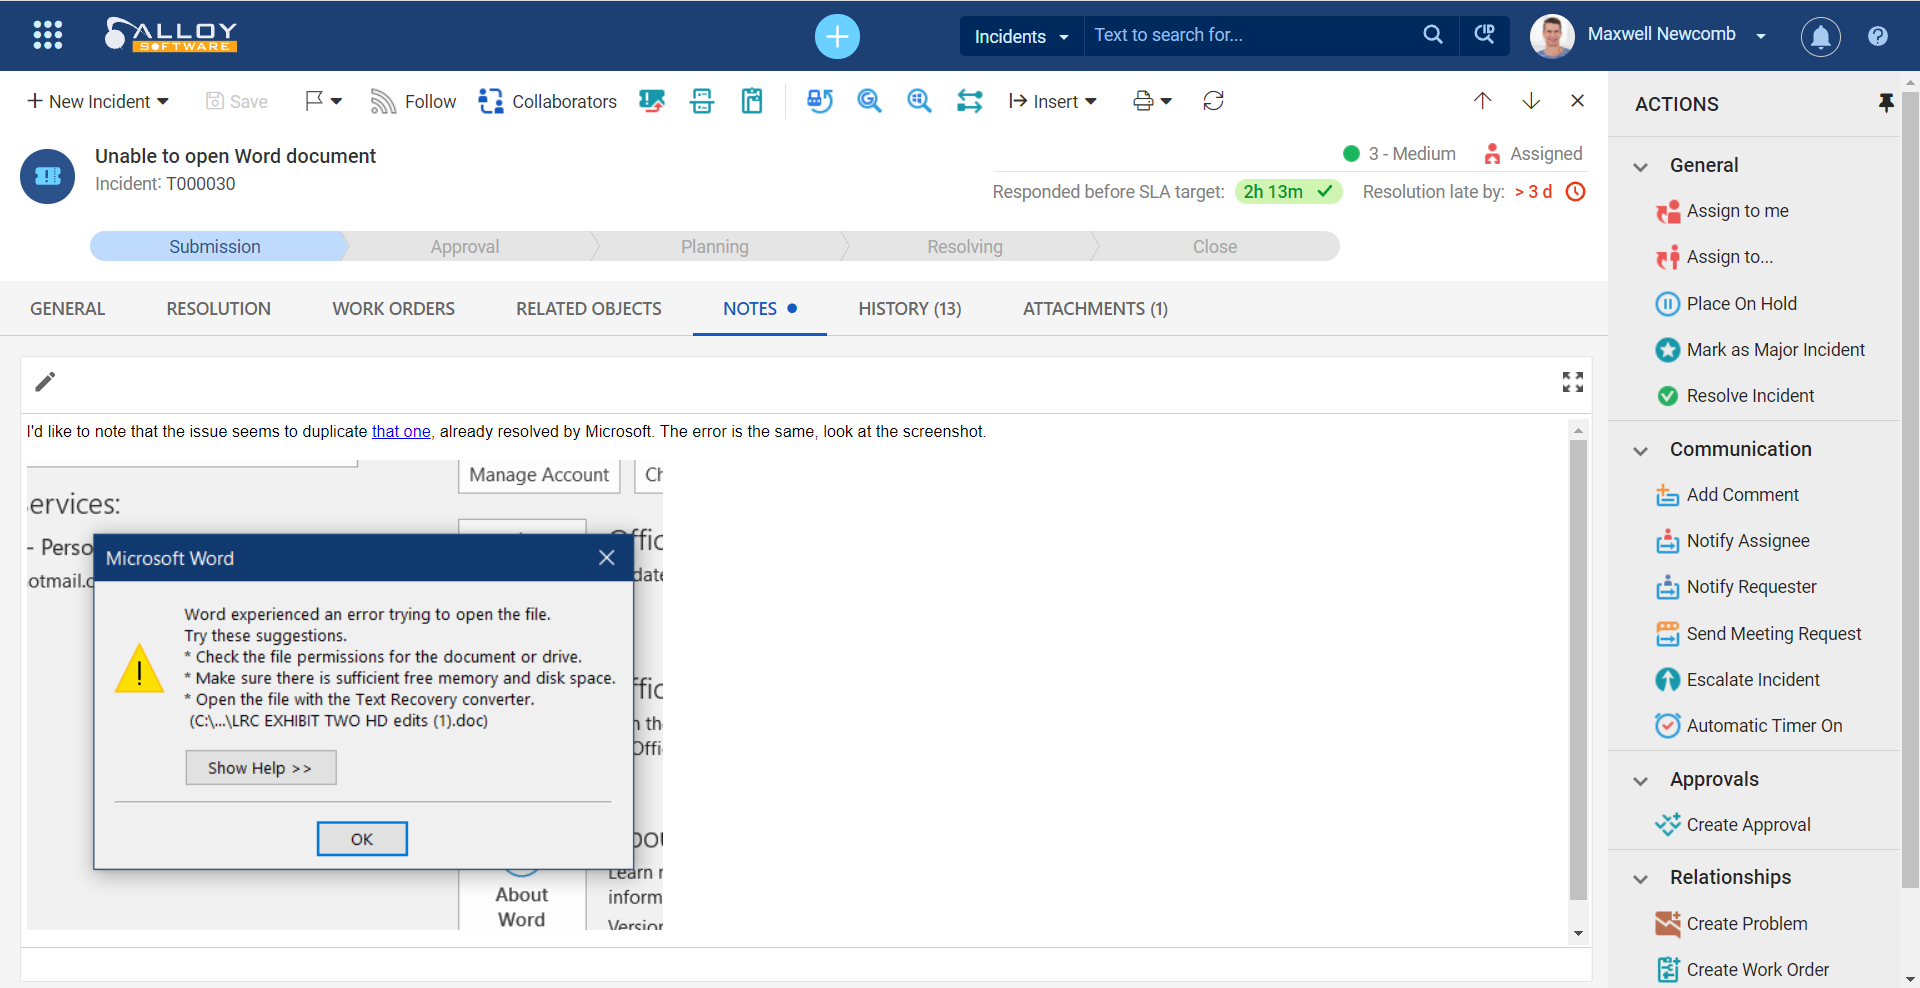1920x988 pixels.
Task: Collapse the Communication actions section
Action: pos(1640,451)
